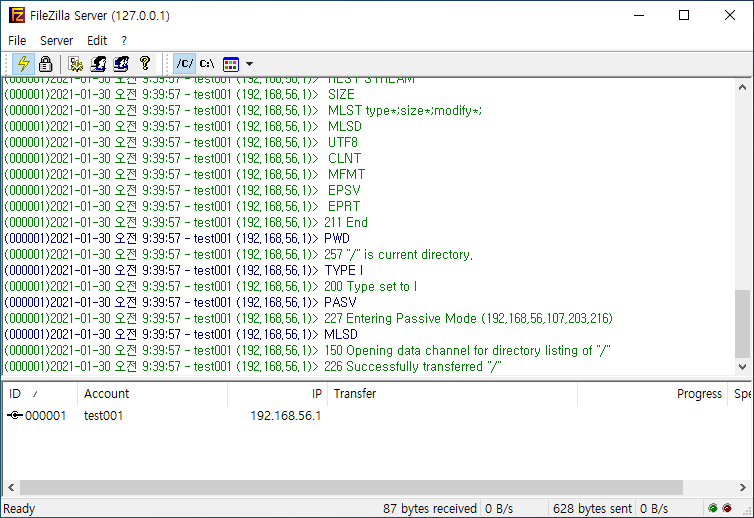Viewport: 754px width, 518px height.
Task: Expand the dropdown arrow beside the grid icon
Action: click(249, 63)
